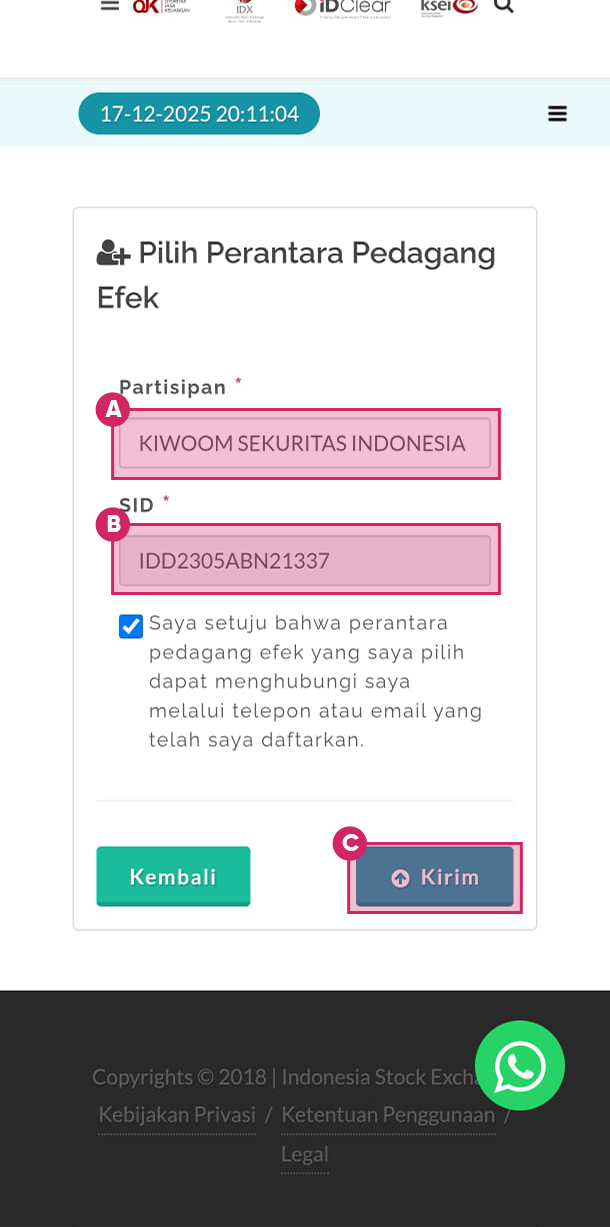Click the date and time badge
The image size is (610, 1227).
coord(199,114)
